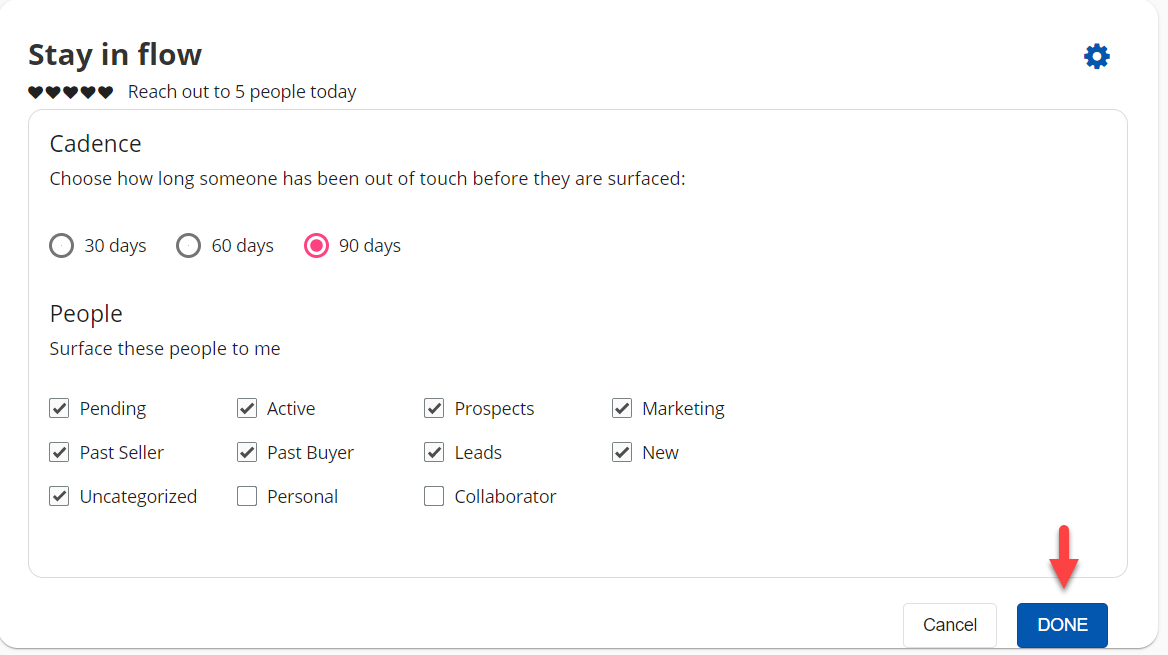Uncheck the New people checkbox

[x=622, y=453]
